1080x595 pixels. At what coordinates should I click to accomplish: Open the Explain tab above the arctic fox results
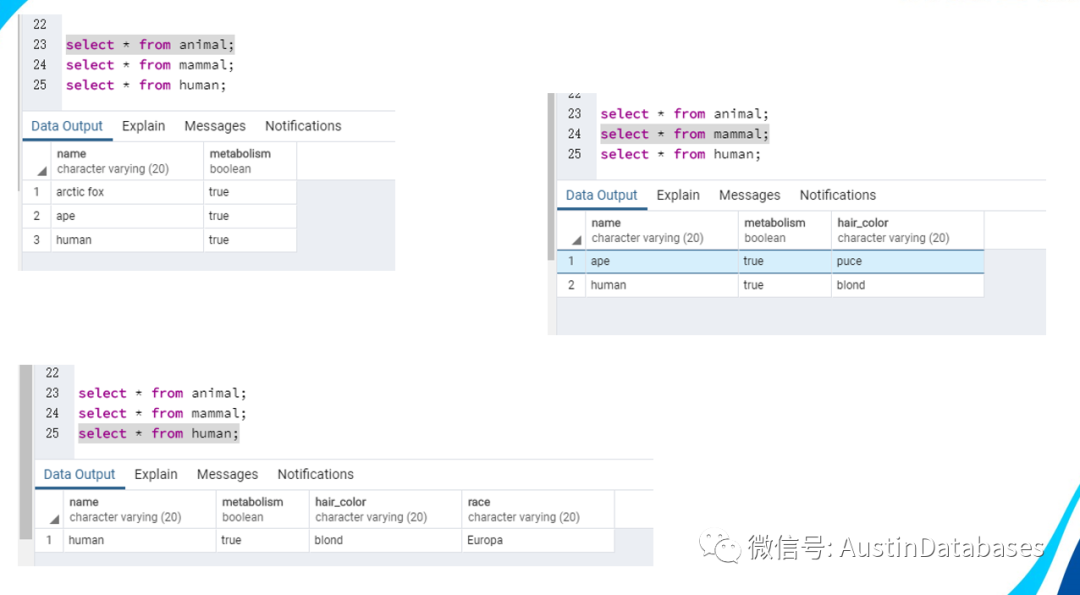point(143,126)
